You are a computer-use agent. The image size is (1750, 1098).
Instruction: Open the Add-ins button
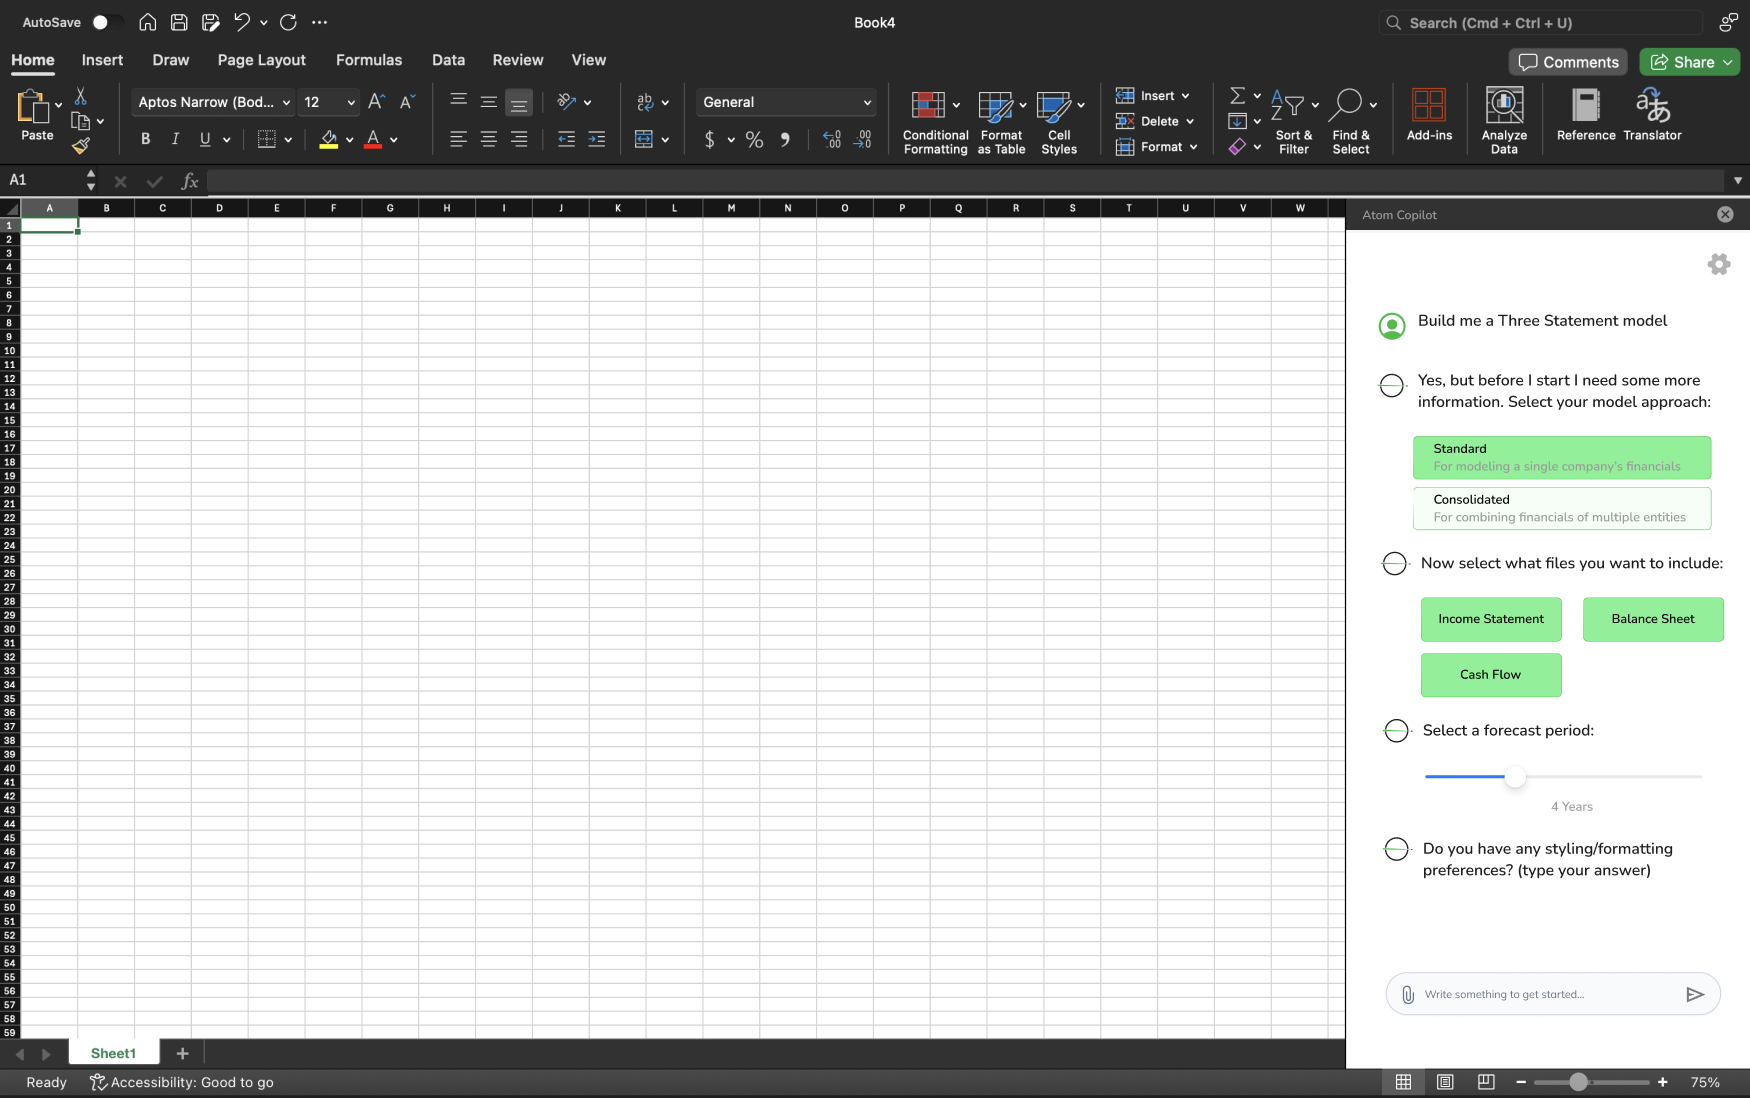pyautogui.click(x=1429, y=114)
